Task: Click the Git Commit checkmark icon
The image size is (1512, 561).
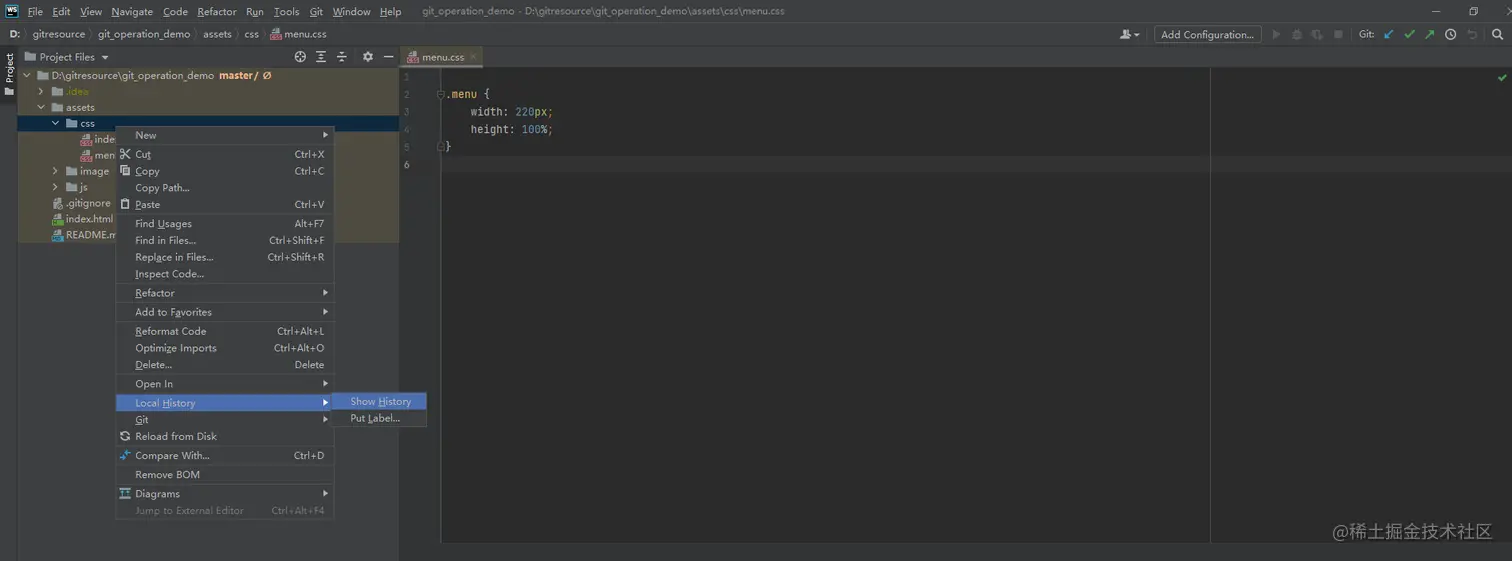Action: coord(1409,34)
